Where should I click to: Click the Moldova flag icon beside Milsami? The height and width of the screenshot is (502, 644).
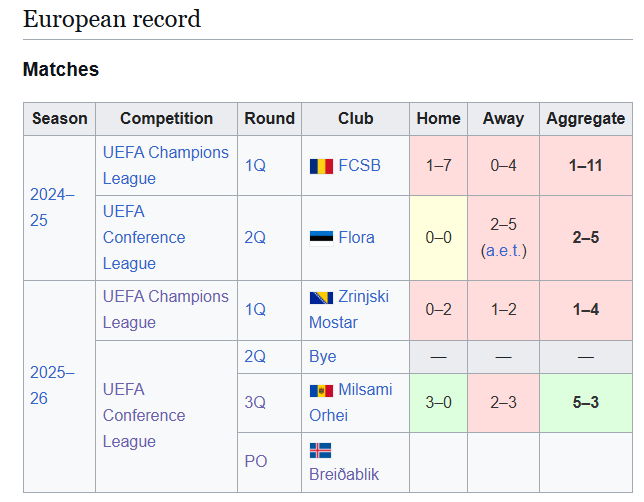pyautogui.click(x=321, y=391)
